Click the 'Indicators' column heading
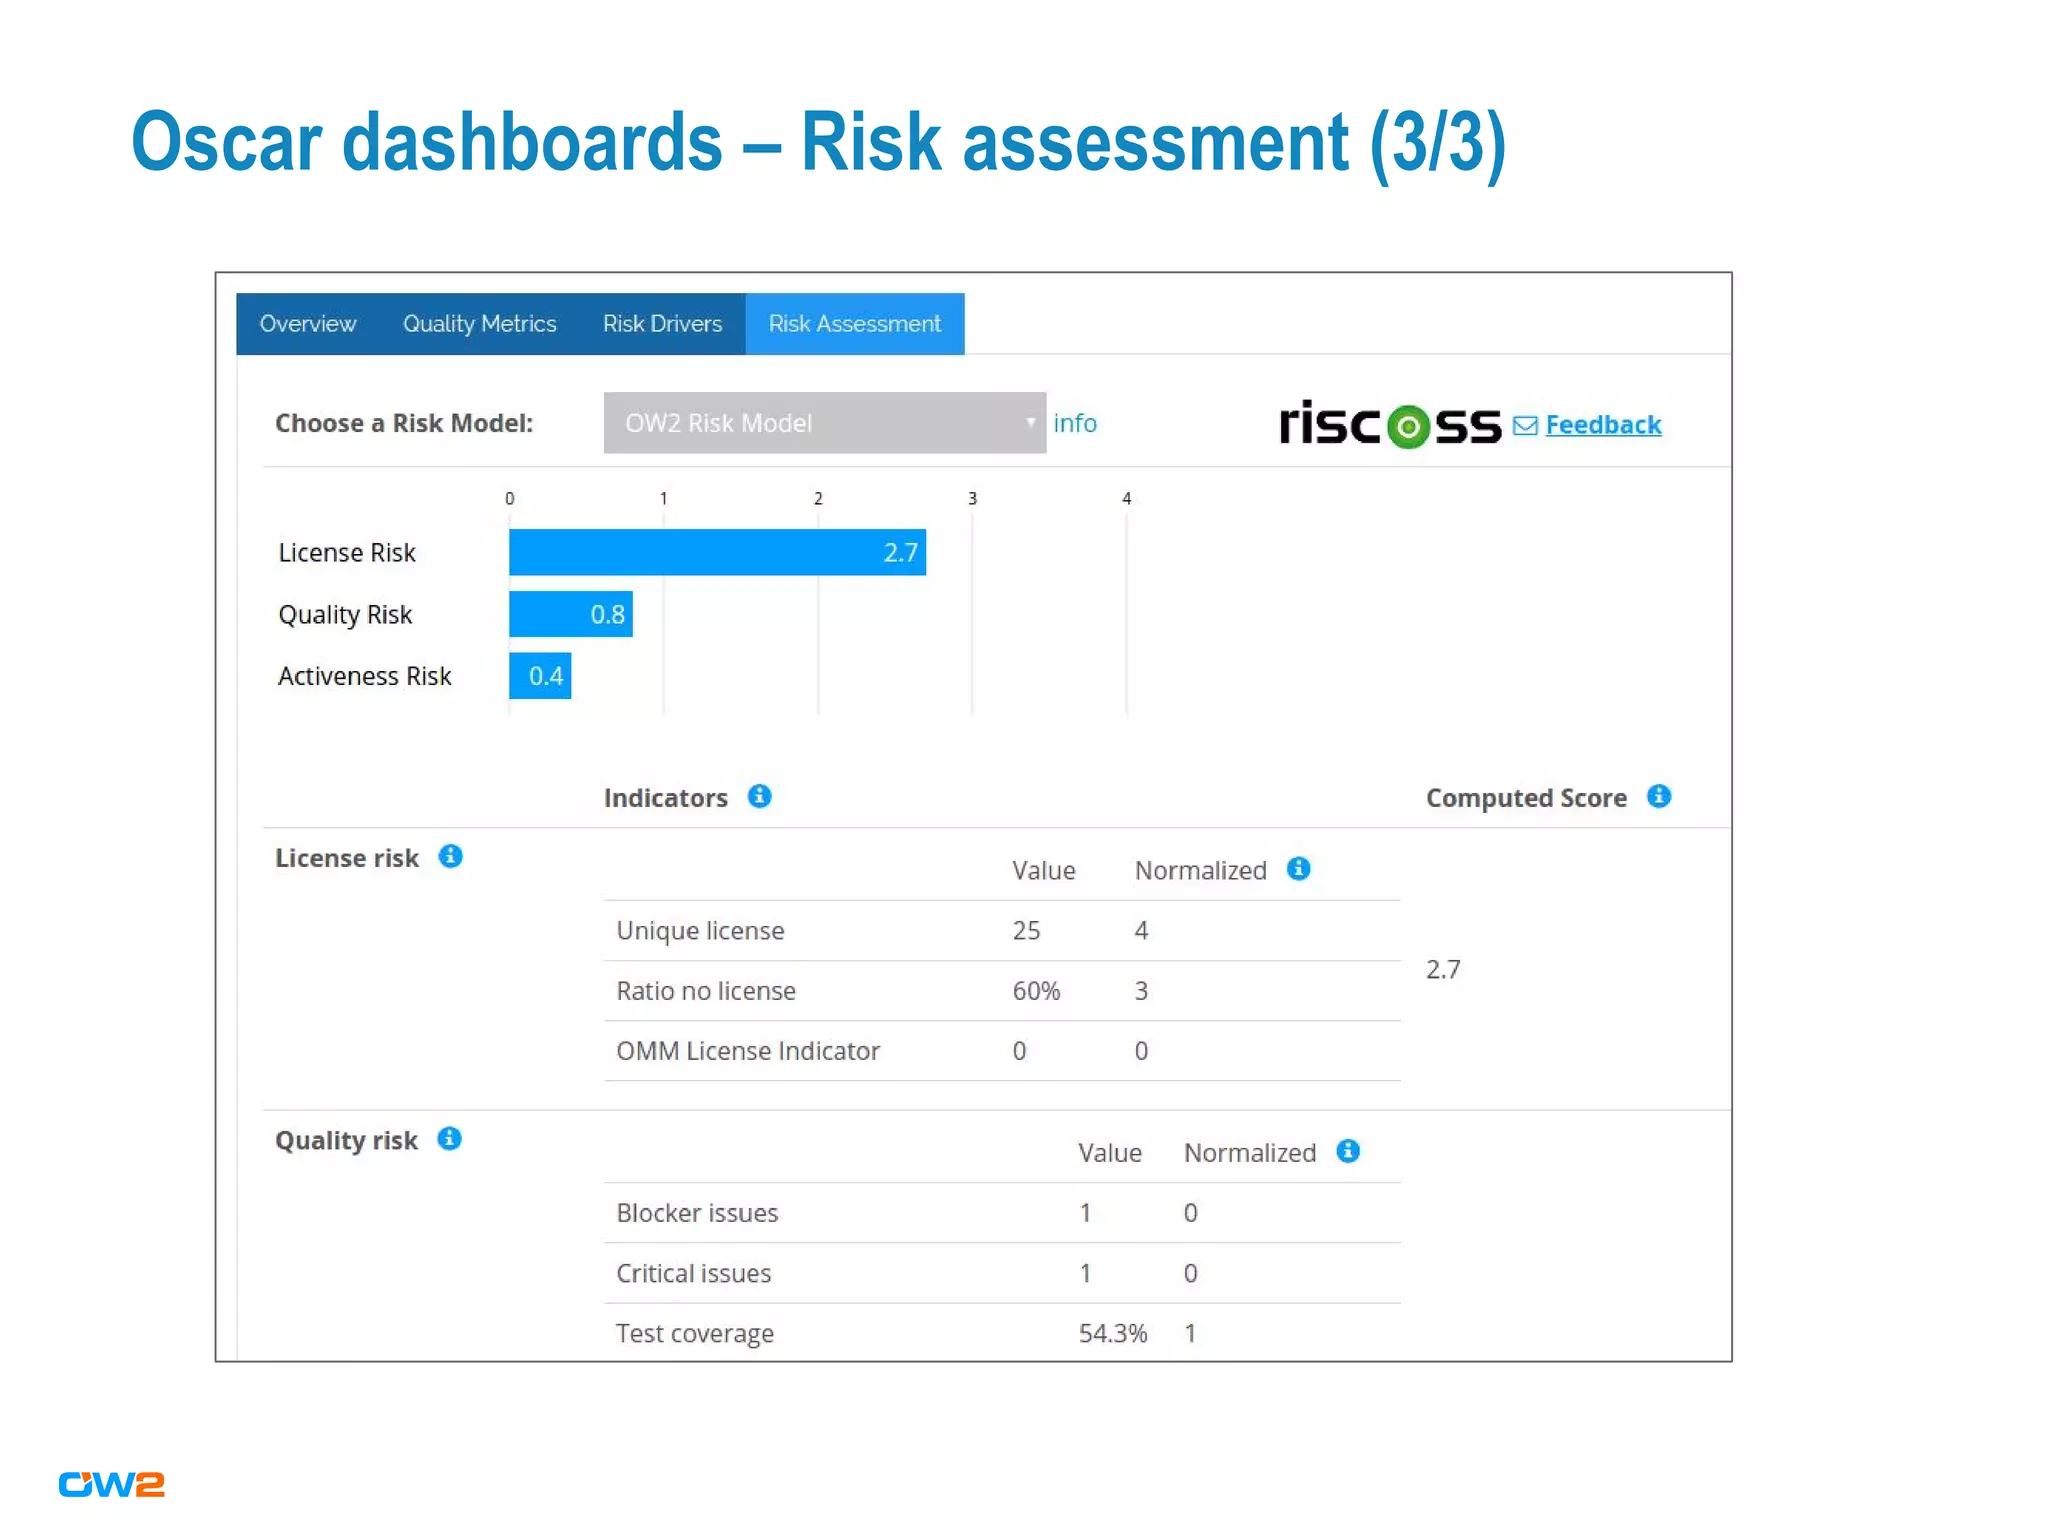The image size is (2048, 1537). [665, 798]
